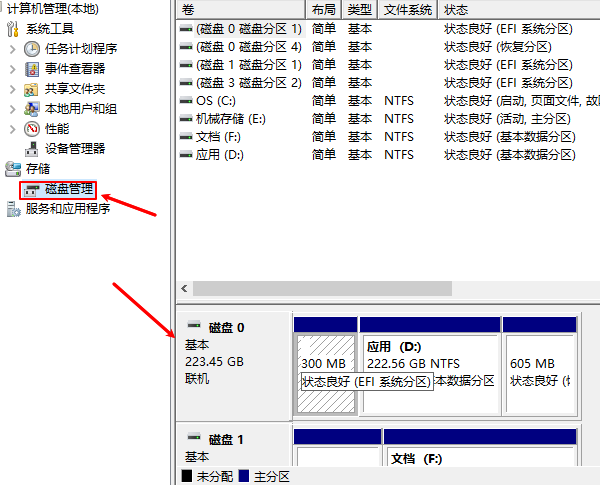Select the 文档 (F:) partition block on 磁盘 1

(481, 455)
